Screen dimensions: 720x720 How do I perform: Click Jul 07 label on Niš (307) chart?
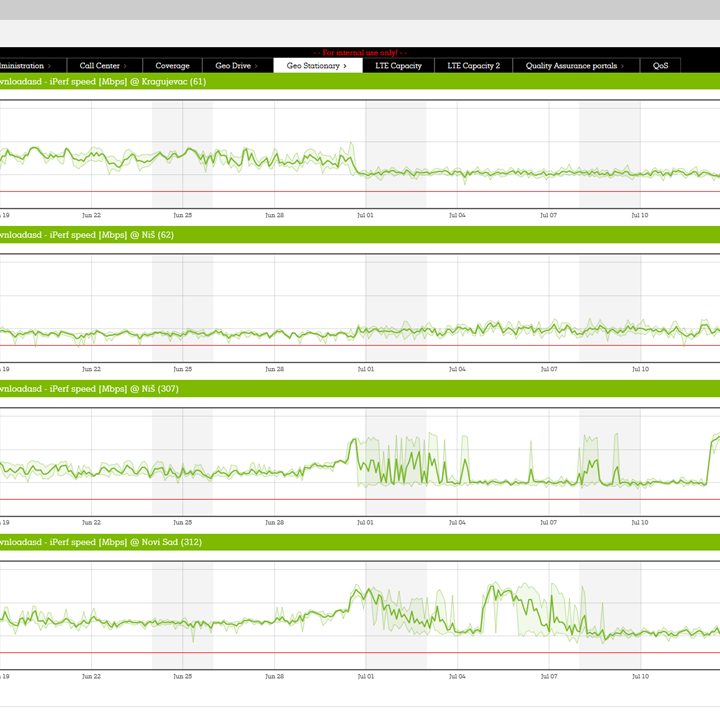pyautogui.click(x=548, y=522)
